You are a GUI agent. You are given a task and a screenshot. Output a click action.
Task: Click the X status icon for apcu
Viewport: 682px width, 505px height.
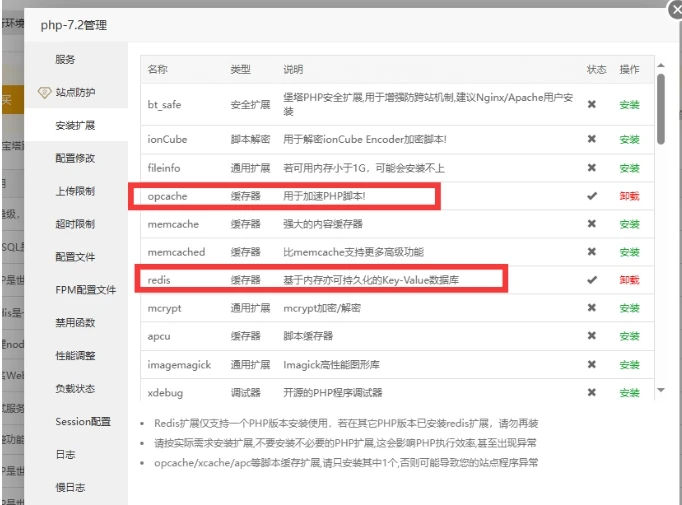[x=592, y=335]
